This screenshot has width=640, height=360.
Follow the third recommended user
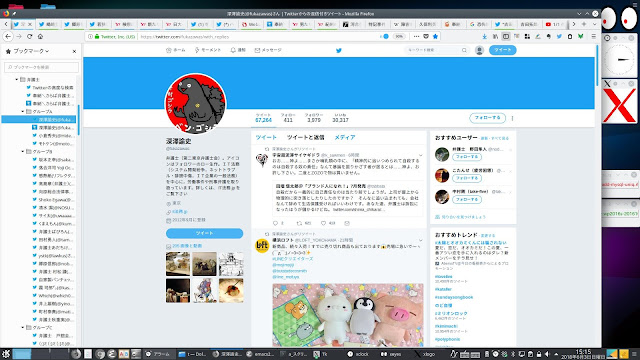pos(467,199)
